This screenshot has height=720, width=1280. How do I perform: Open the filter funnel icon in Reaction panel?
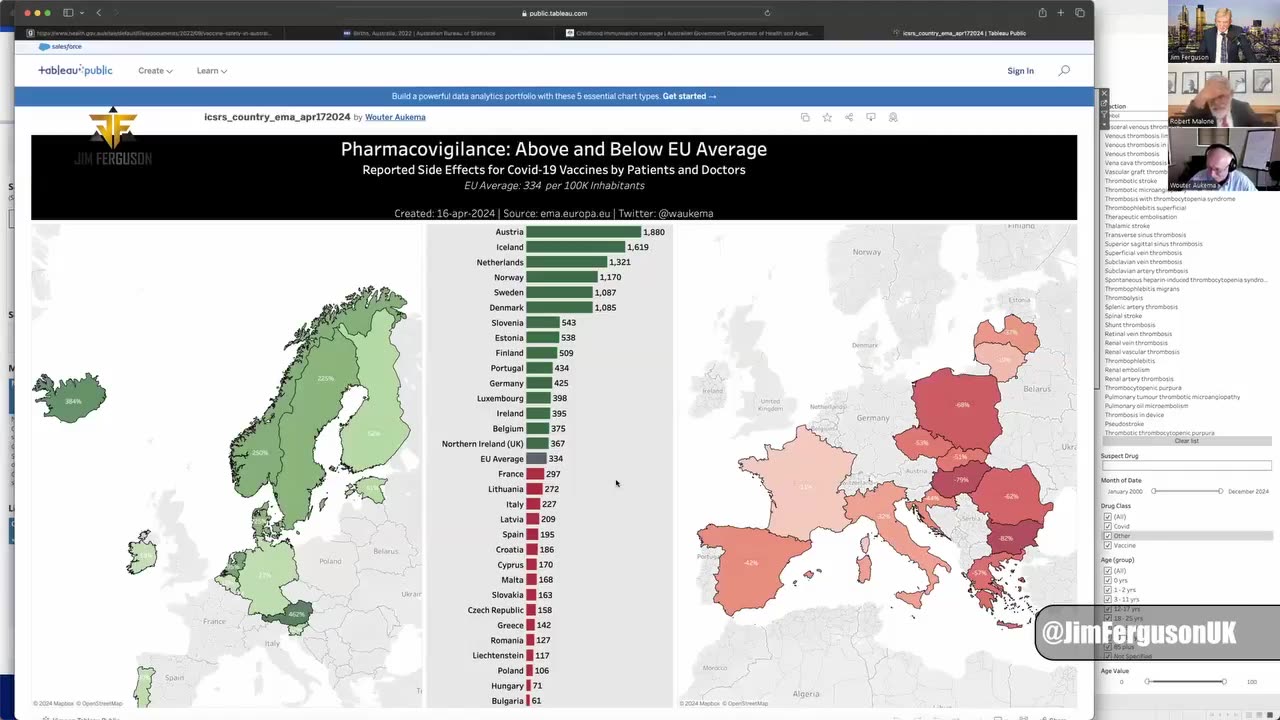pyautogui.click(x=1104, y=115)
